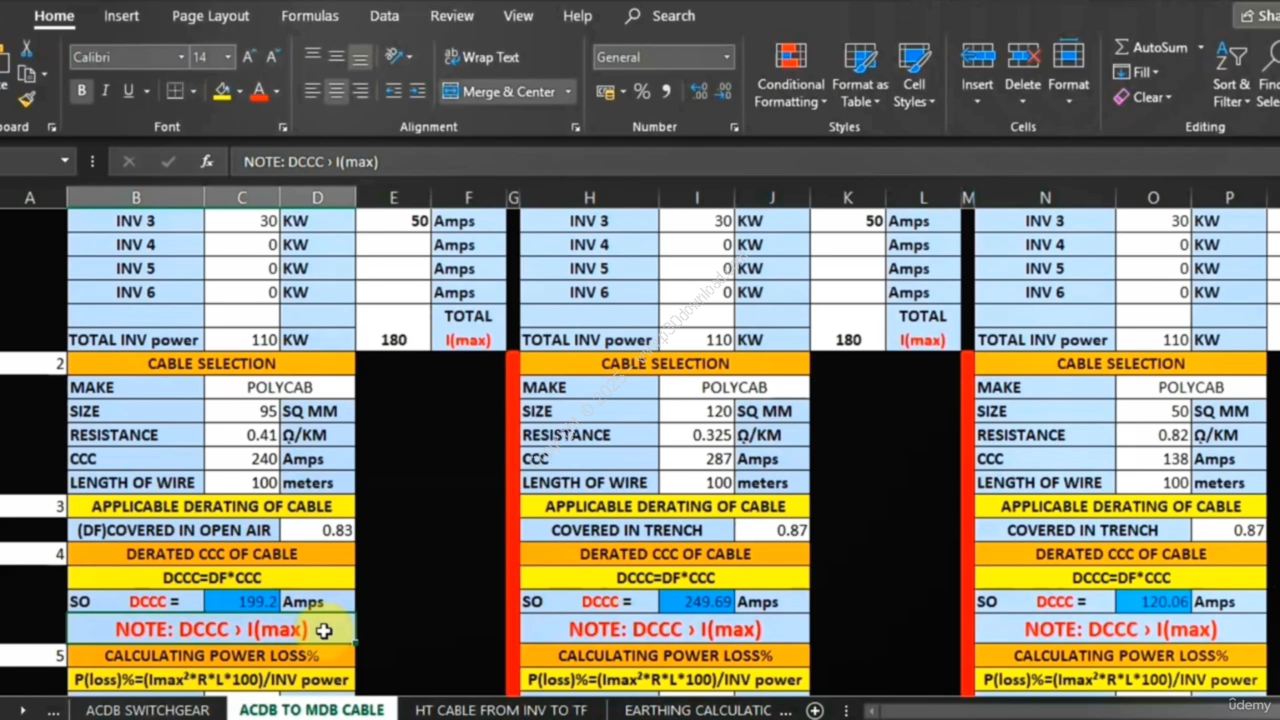This screenshot has height=720, width=1280.
Task: Open the Calibri font name dropdown
Action: [x=181, y=57]
